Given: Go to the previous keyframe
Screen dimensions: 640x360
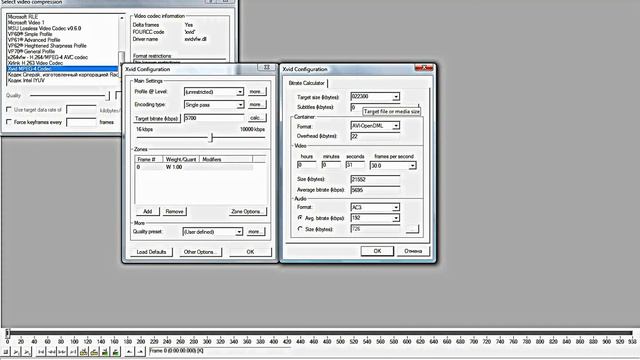Looking at the screenshot, I should point(83,351).
